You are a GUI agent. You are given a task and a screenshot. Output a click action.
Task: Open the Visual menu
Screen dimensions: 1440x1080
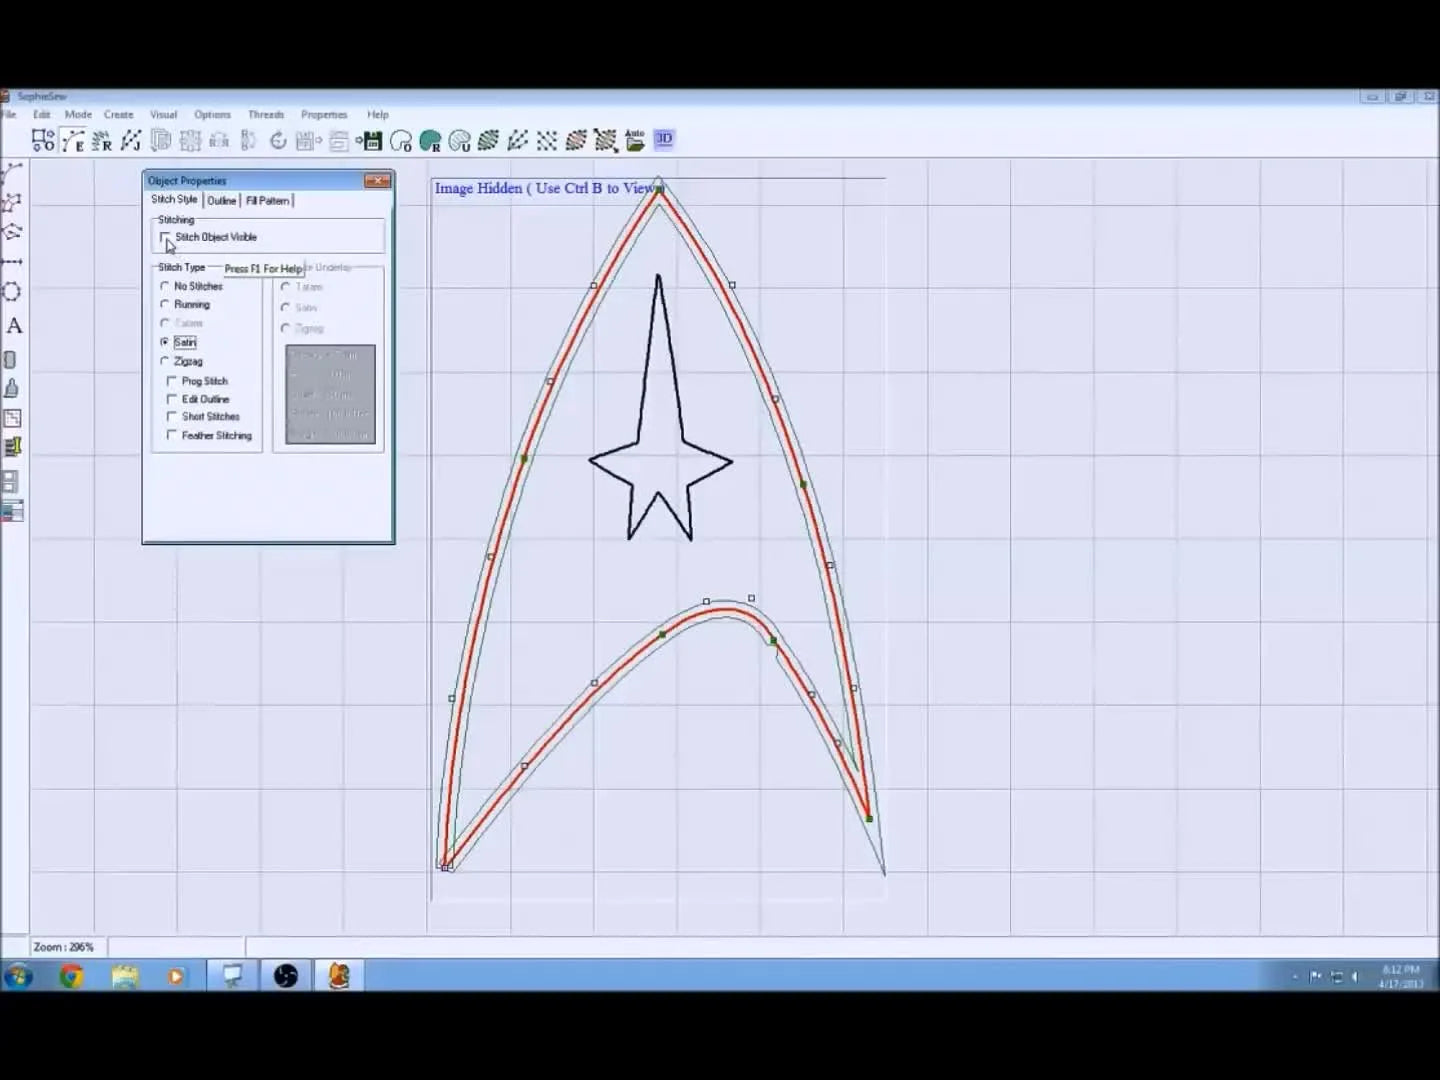point(163,114)
